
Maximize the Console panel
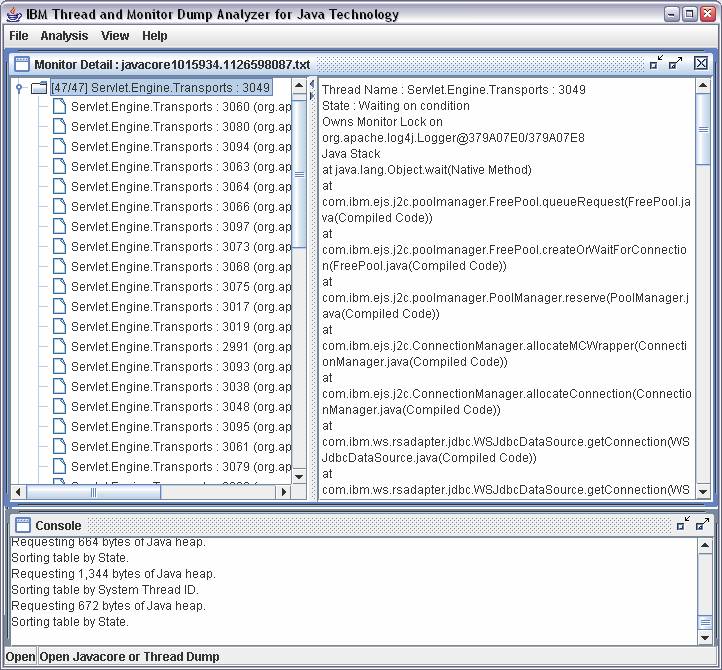[x=703, y=524]
